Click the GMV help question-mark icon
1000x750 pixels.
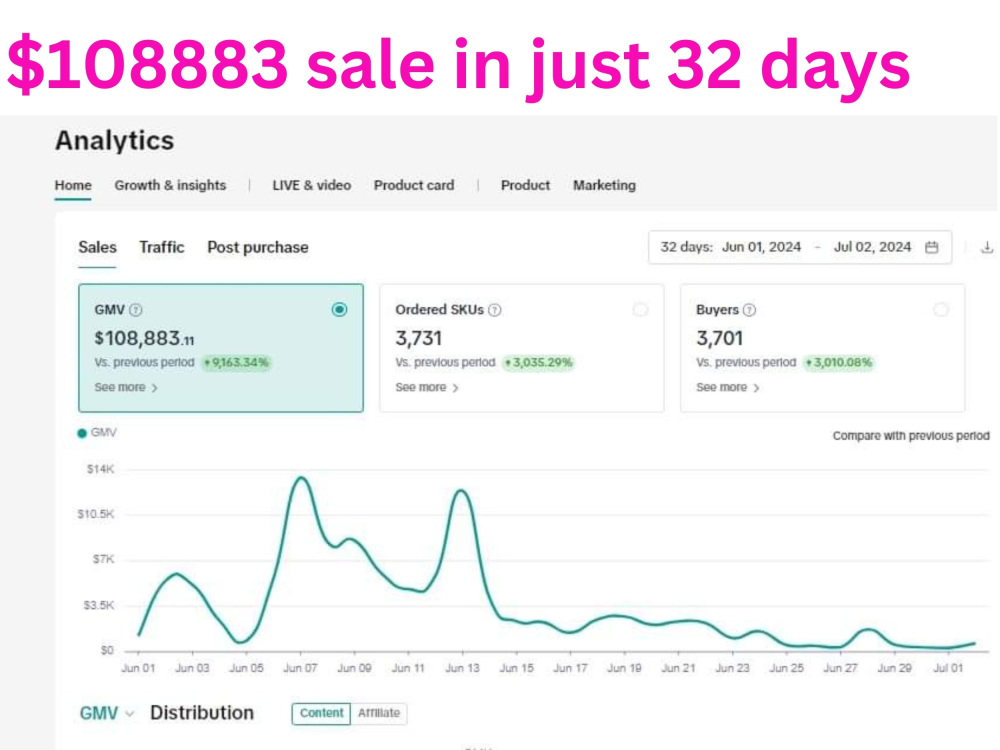[x=136, y=310]
